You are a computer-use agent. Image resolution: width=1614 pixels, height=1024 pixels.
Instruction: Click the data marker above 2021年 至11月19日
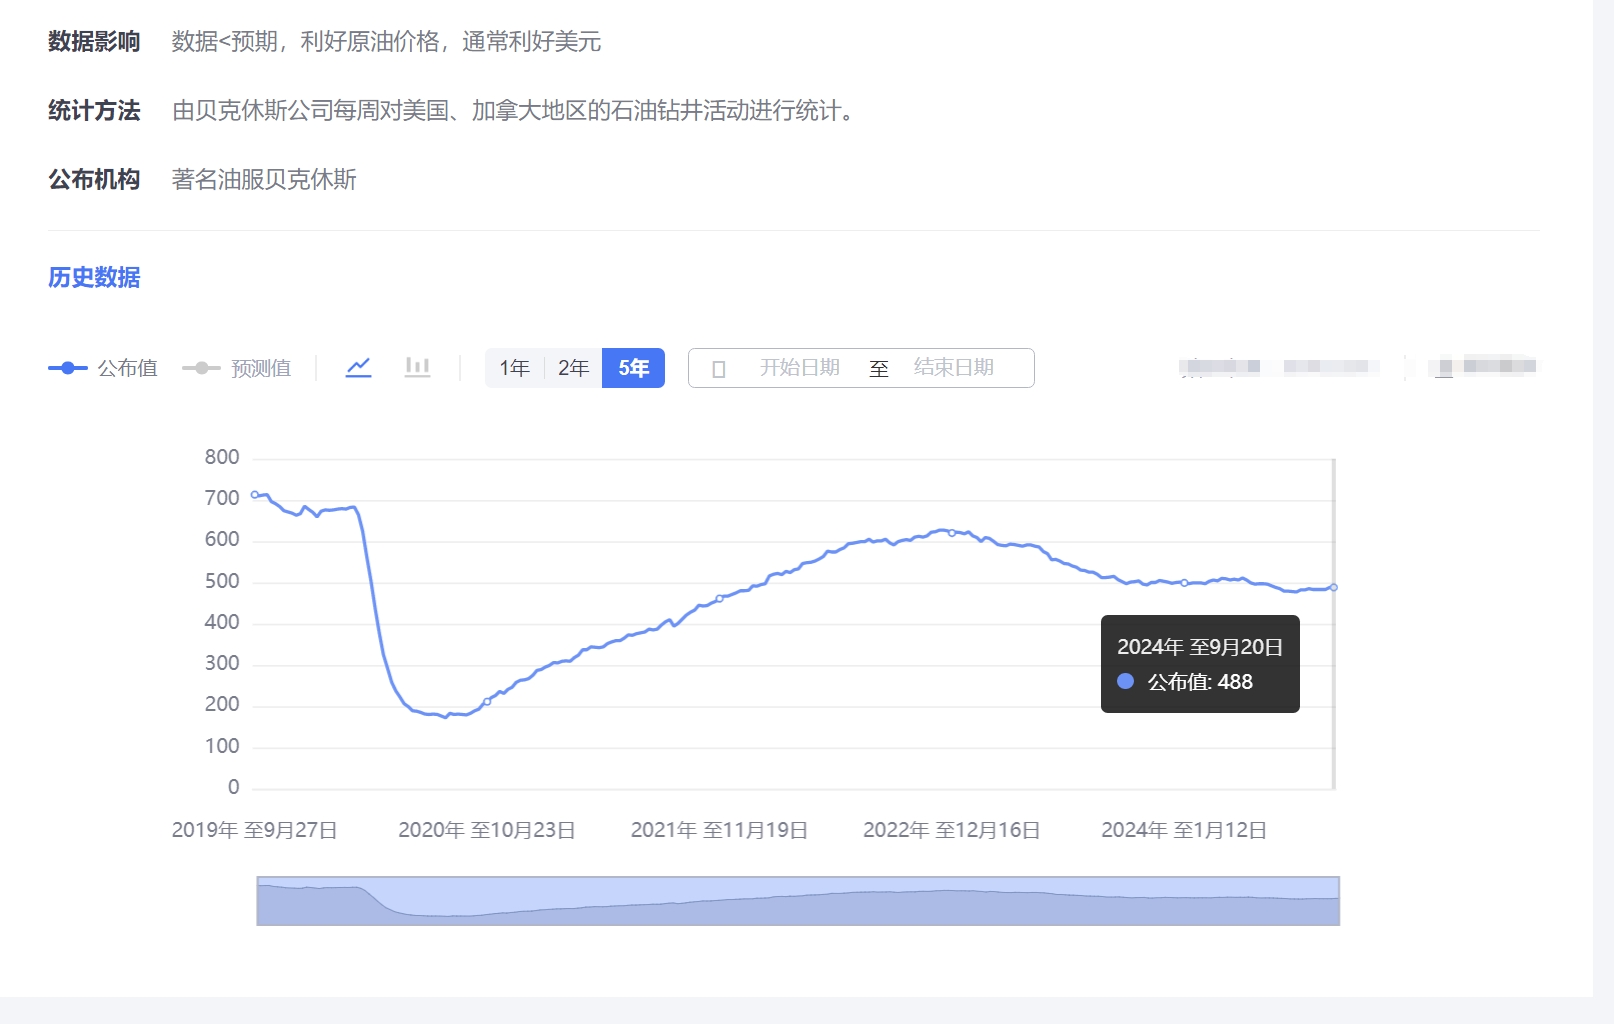[x=719, y=599]
